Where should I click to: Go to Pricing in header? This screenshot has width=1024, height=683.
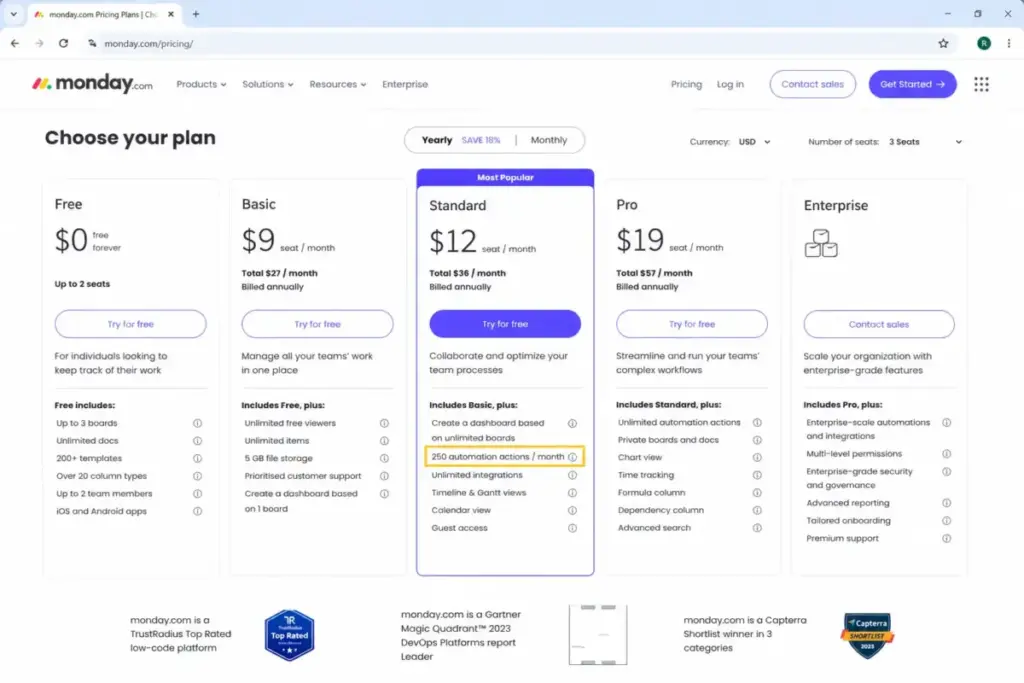(686, 84)
